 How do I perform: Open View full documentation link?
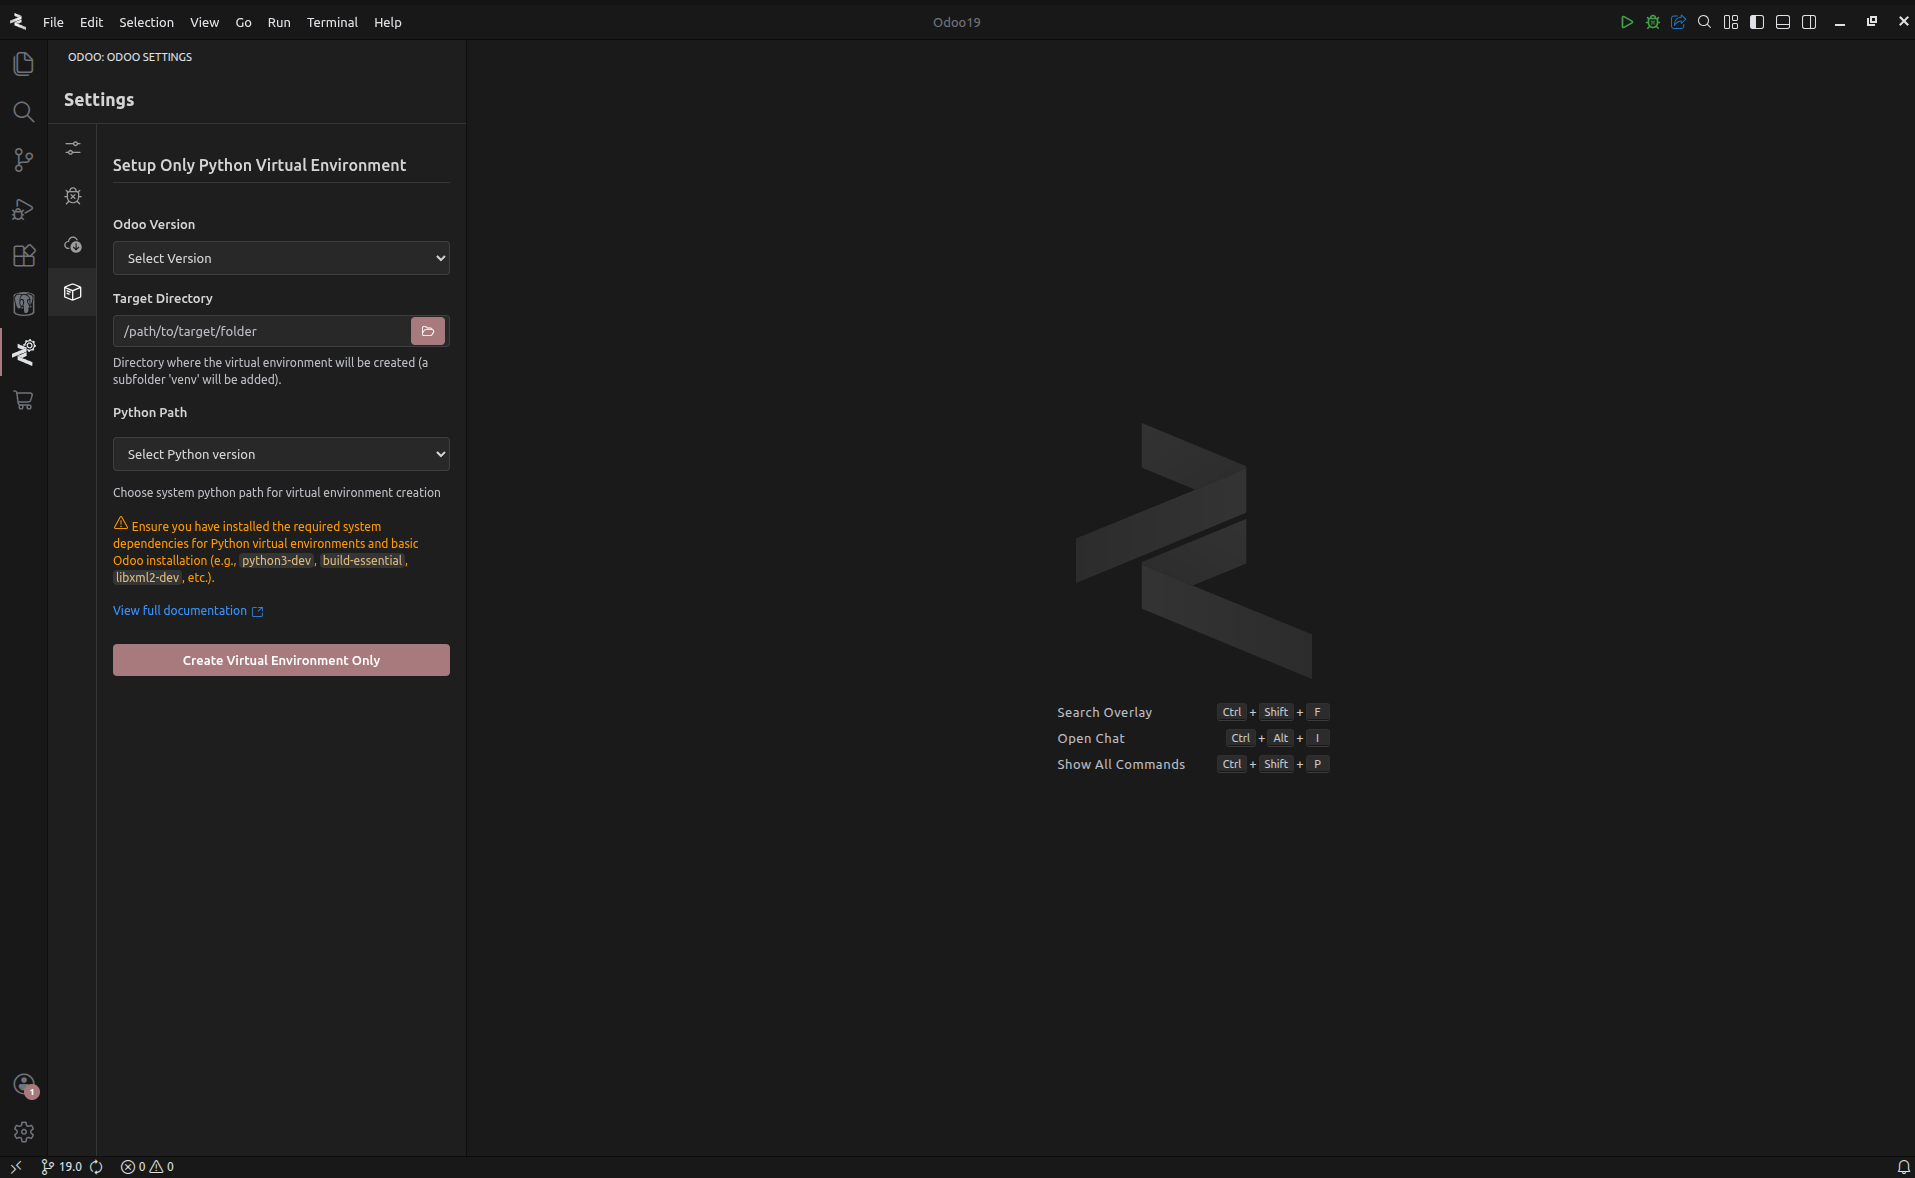coord(188,610)
